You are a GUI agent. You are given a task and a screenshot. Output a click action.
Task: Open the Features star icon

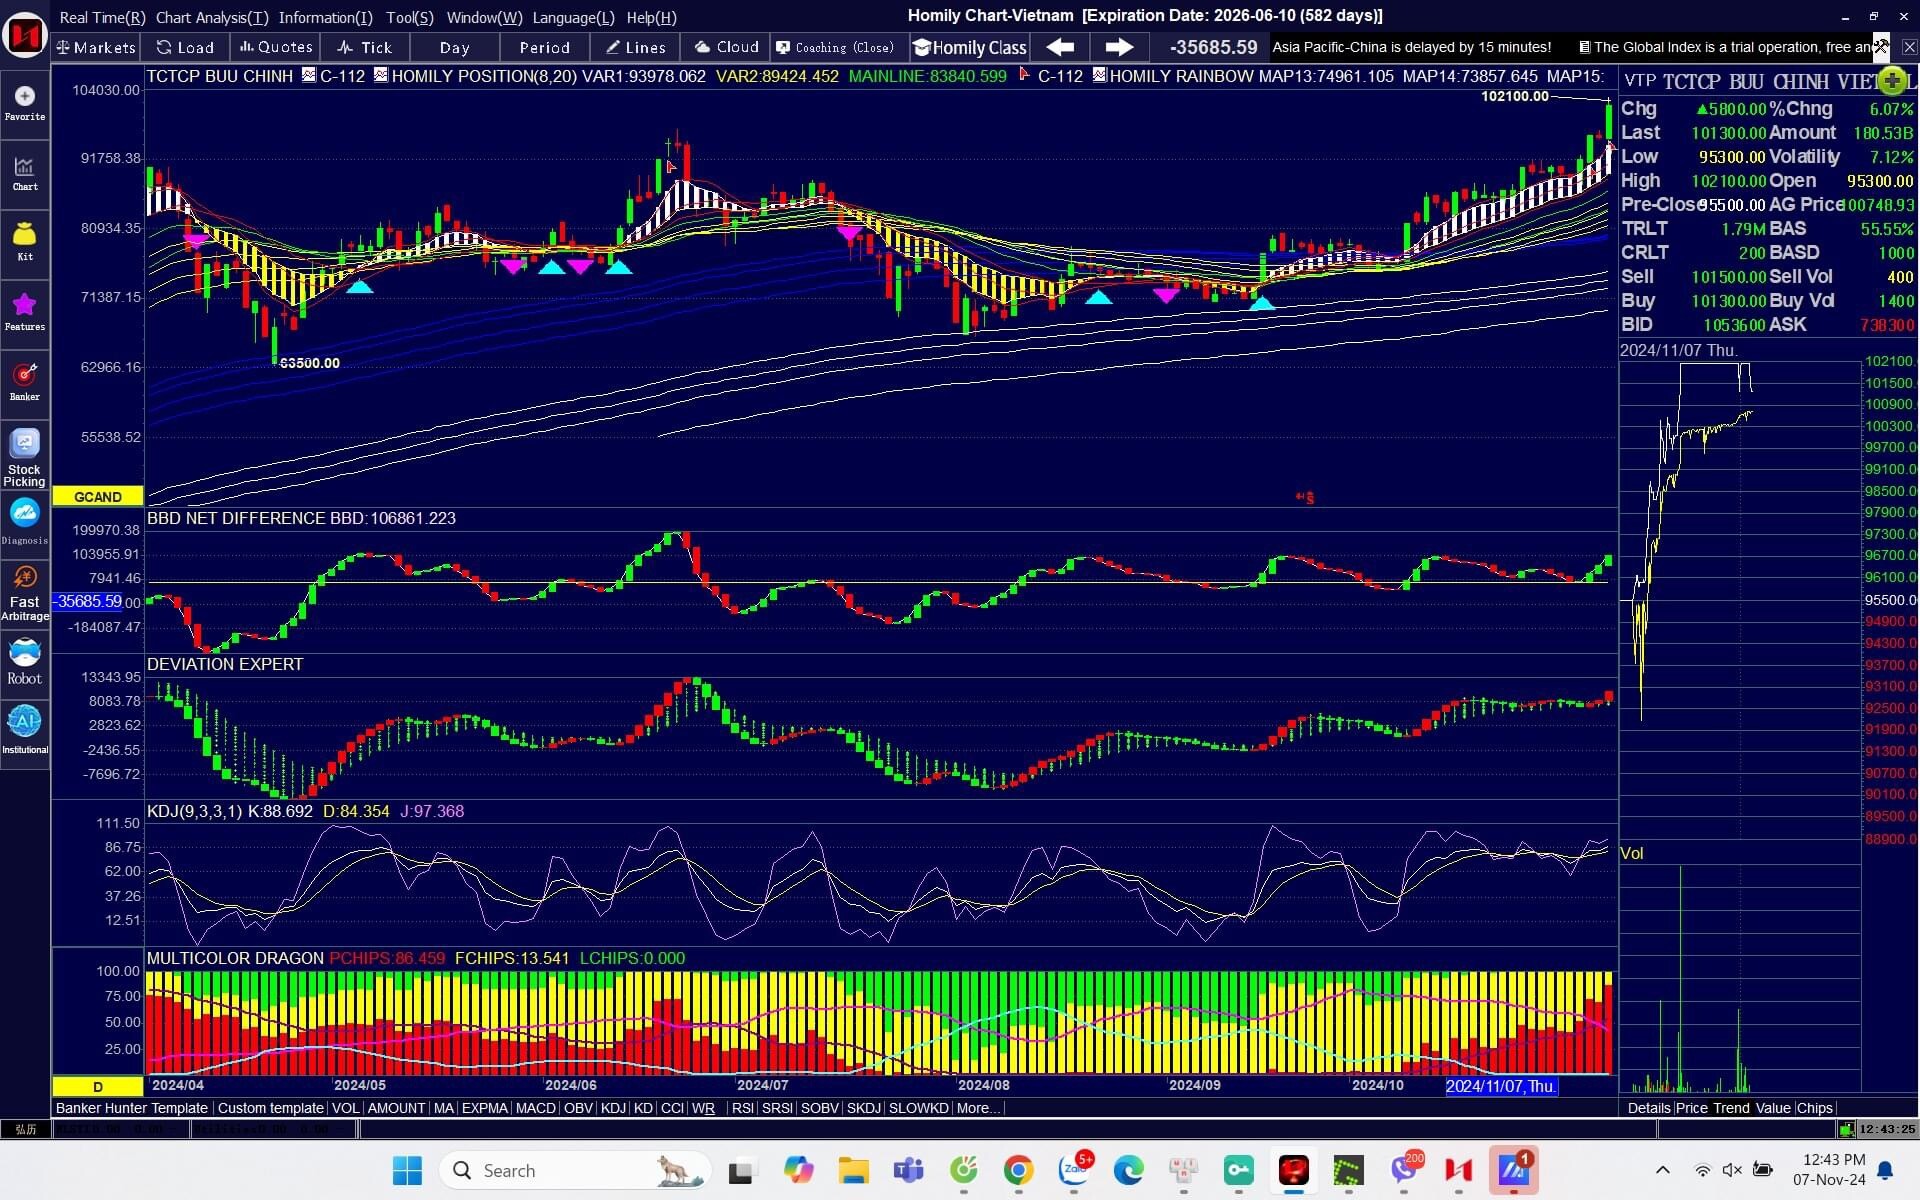[x=24, y=313]
